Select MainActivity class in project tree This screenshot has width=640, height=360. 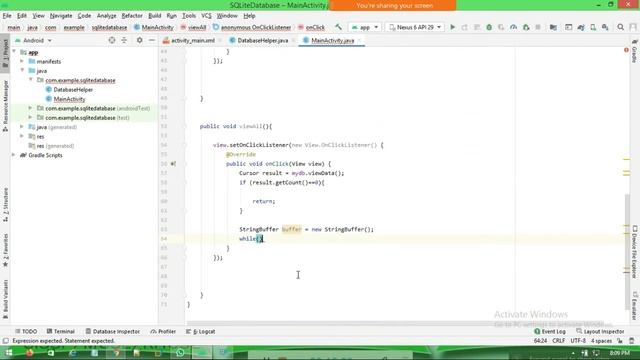coord(65,99)
